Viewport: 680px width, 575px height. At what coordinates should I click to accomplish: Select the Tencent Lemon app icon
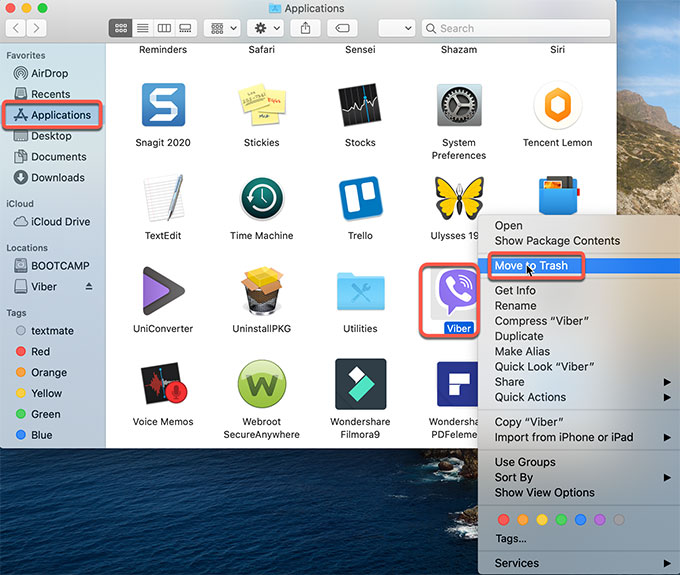[558, 105]
